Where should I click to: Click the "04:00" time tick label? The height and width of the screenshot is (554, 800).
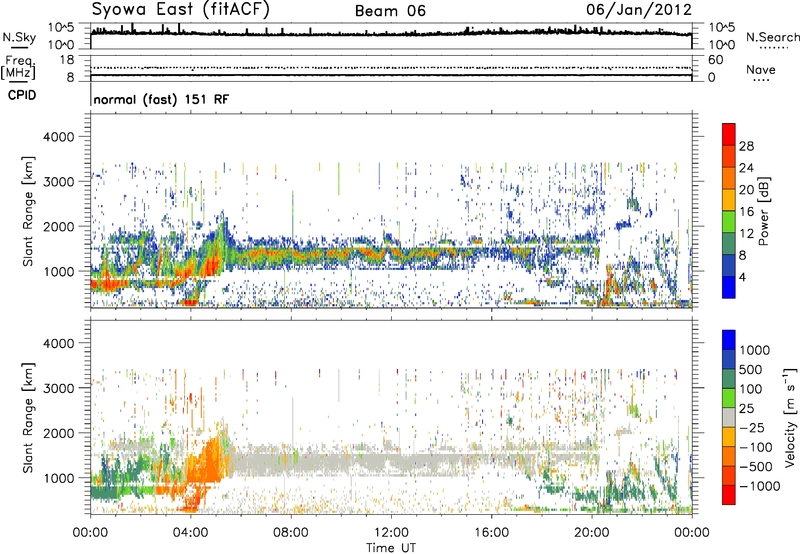(x=191, y=533)
